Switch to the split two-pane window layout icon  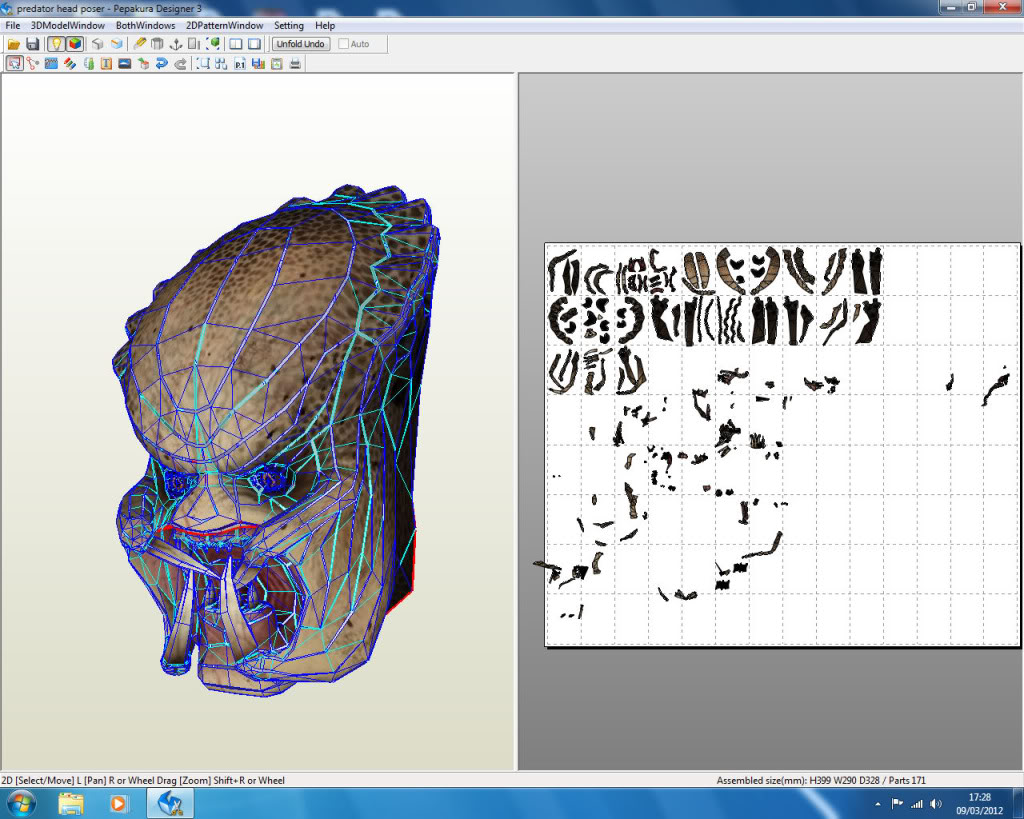(236, 44)
